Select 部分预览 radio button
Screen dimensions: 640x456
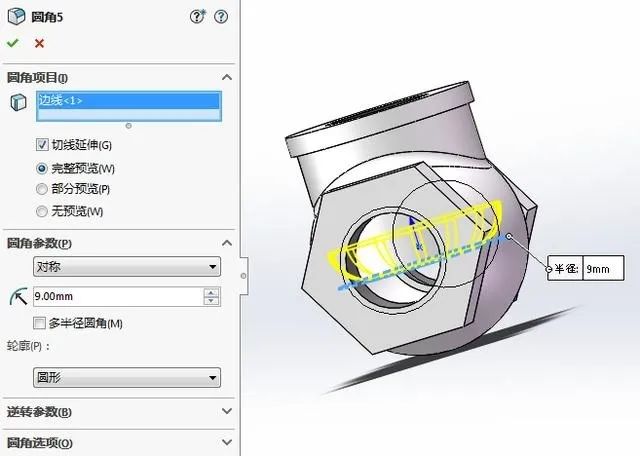42,189
